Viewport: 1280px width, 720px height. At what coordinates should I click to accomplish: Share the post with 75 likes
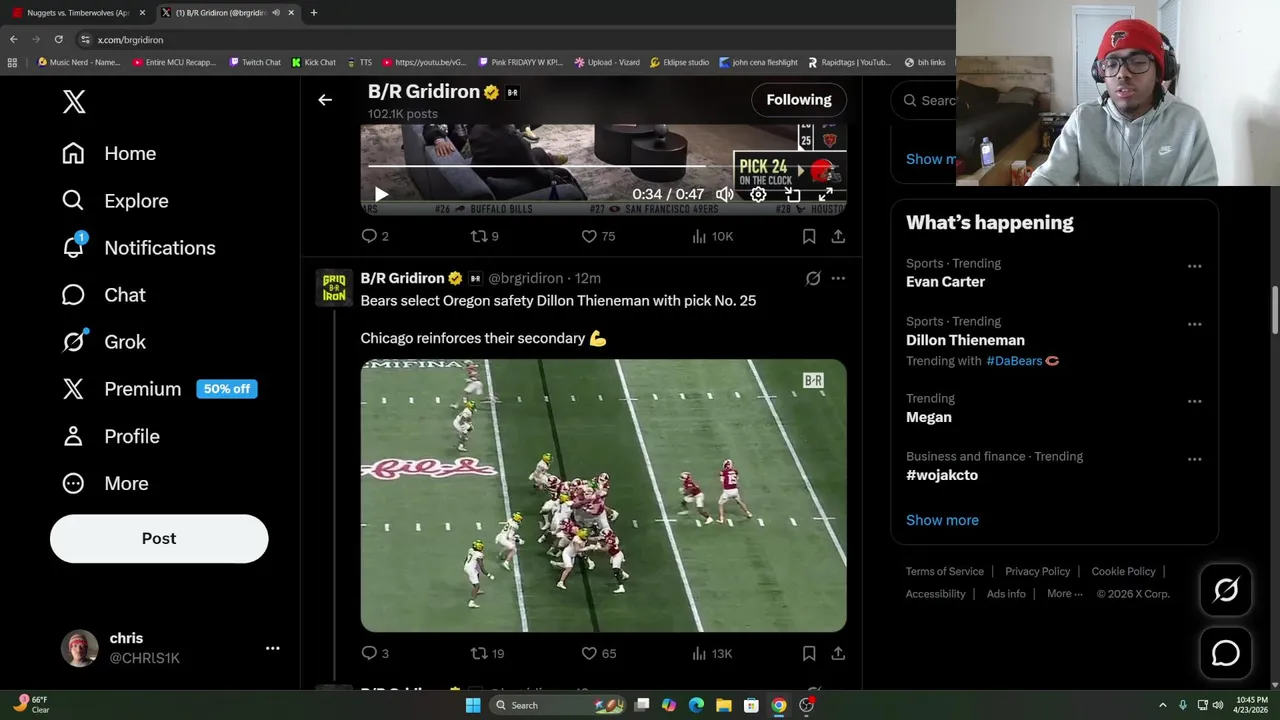coord(838,236)
